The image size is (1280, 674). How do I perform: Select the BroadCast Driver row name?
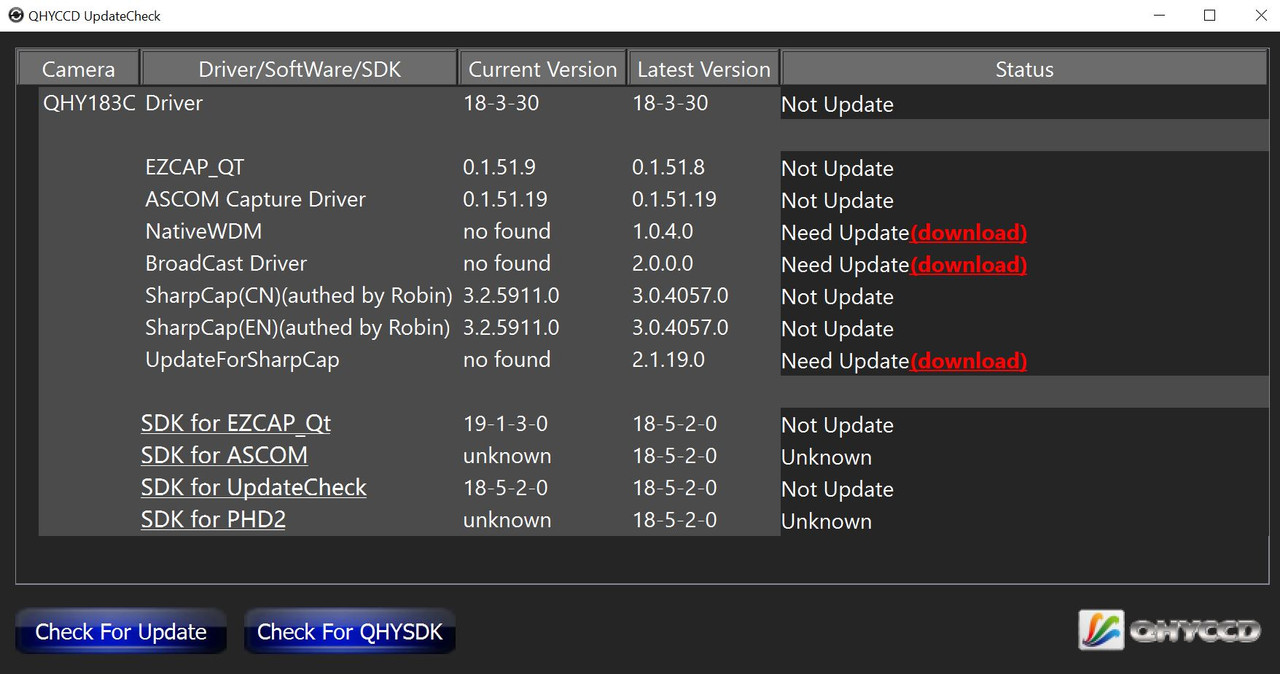click(x=226, y=264)
